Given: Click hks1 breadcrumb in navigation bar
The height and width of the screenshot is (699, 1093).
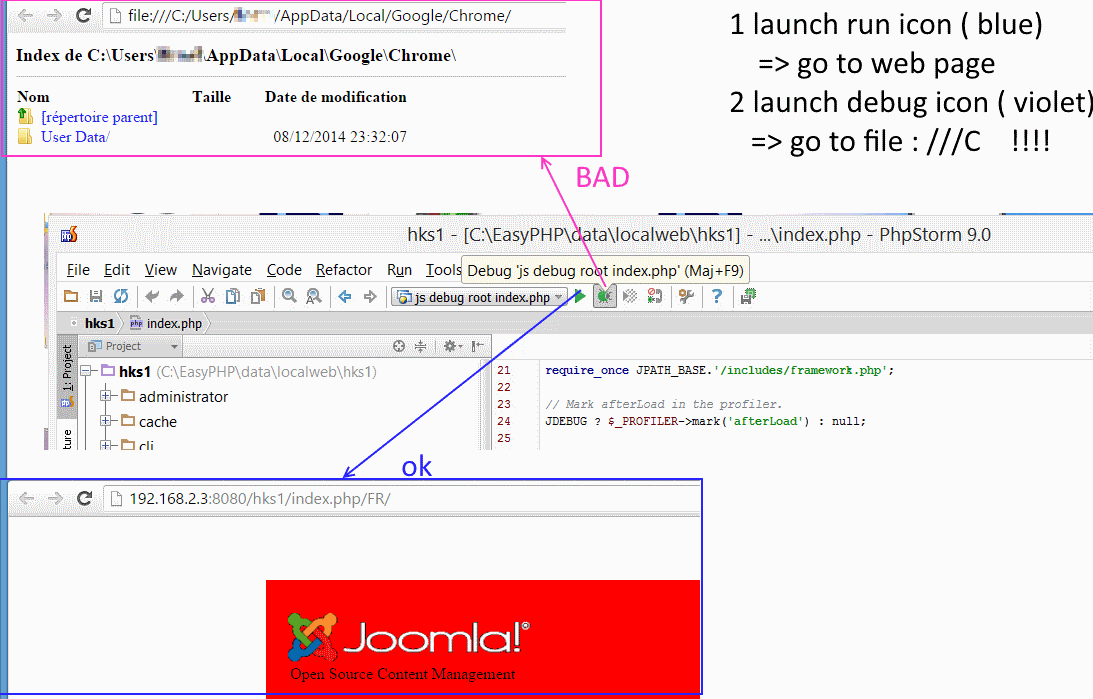Looking at the screenshot, I should pos(99,323).
